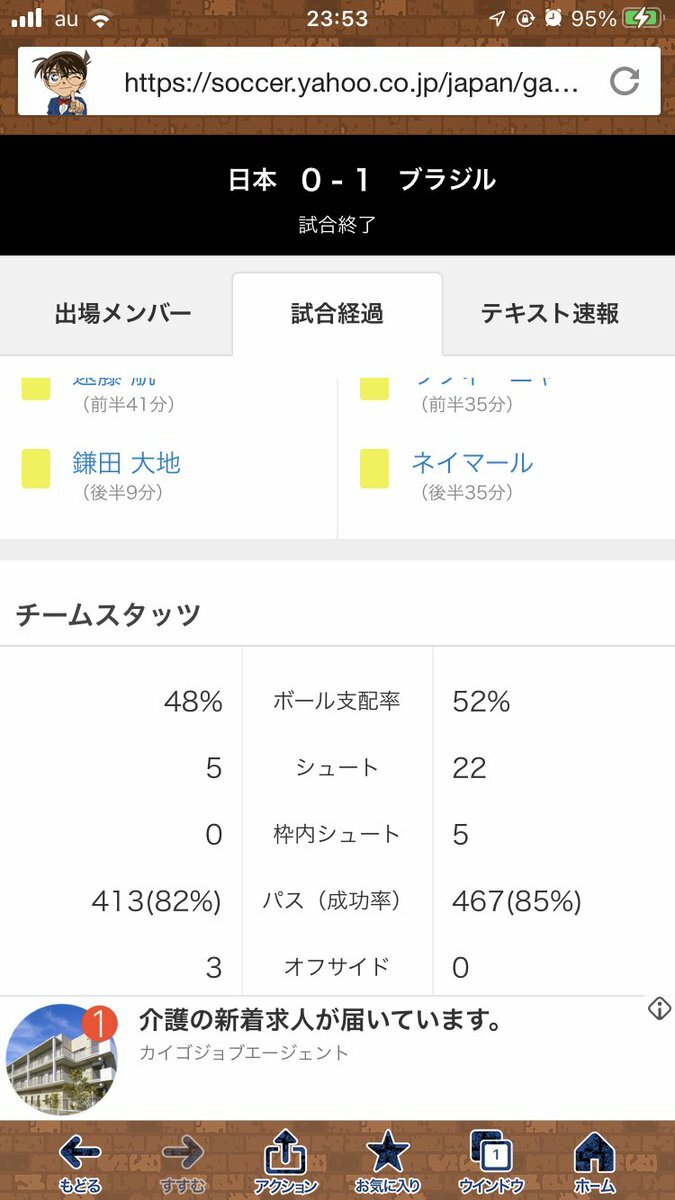The height and width of the screenshot is (1200, 675).
Task: Tap the battery indicator in status bar
Action: pos(641,19)
